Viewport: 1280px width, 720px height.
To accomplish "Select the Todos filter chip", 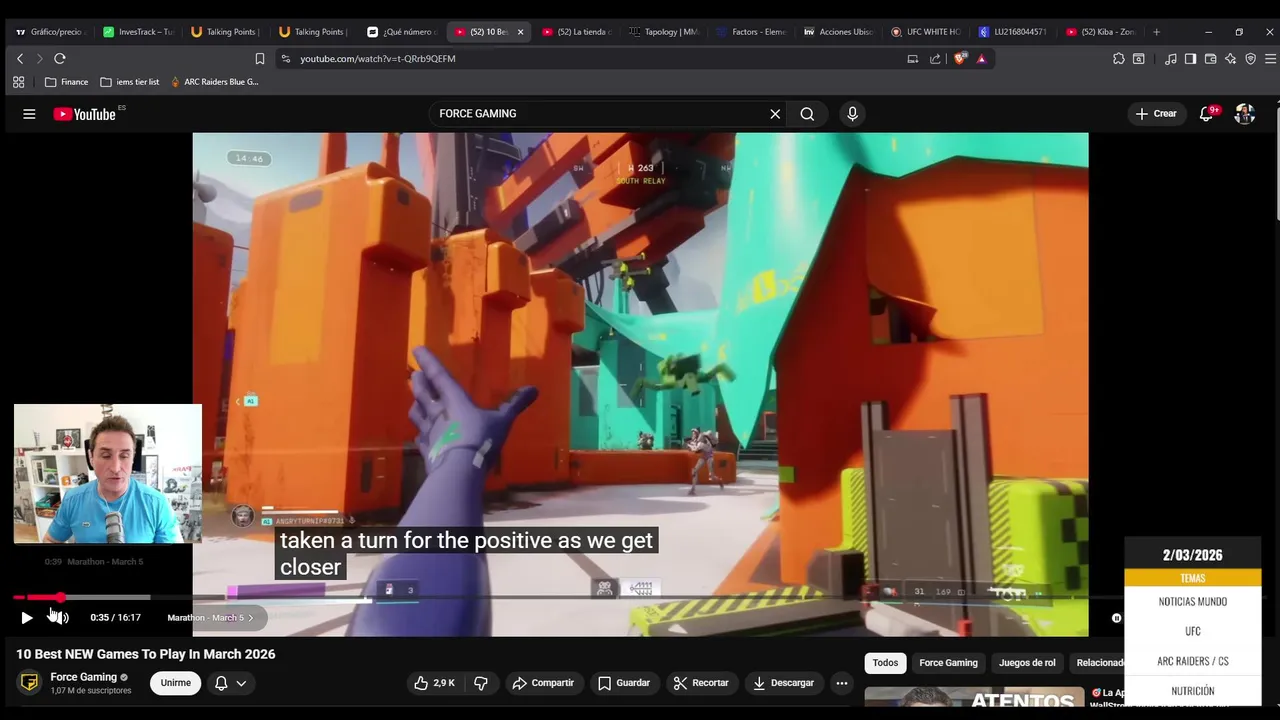I will (x=885, y=663).
